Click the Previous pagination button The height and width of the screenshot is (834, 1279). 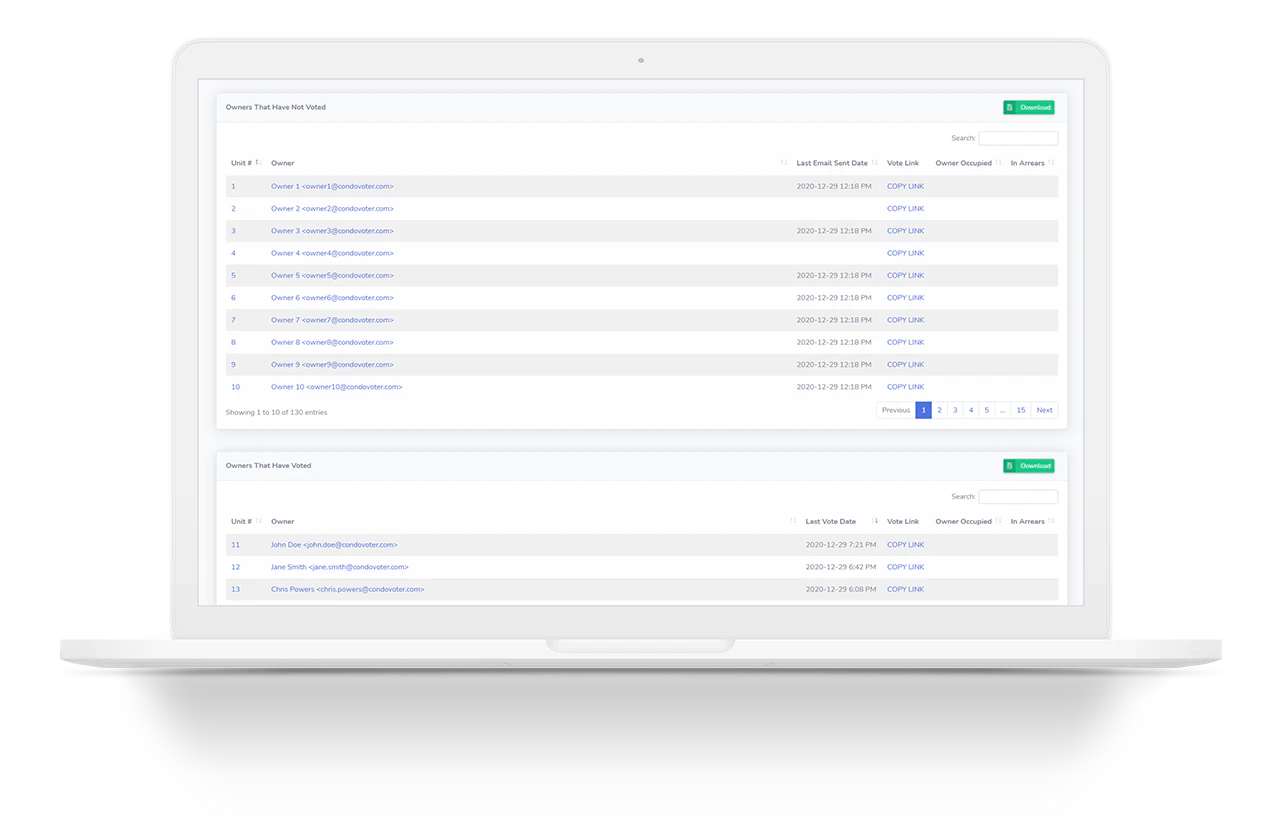[896, 410]
